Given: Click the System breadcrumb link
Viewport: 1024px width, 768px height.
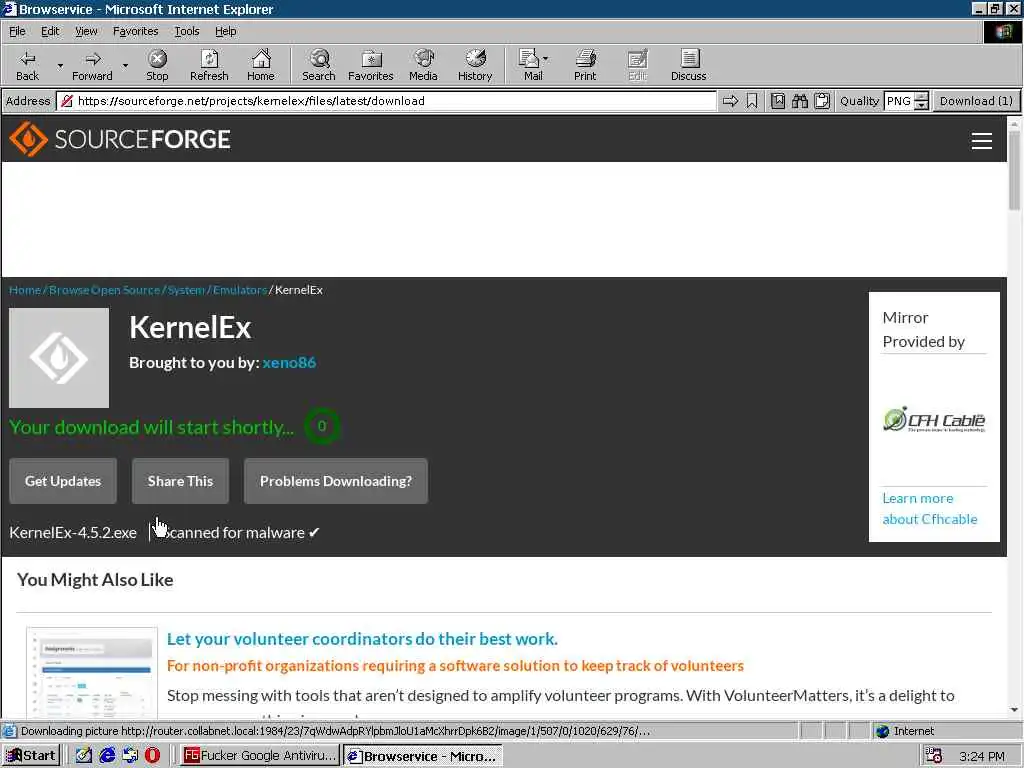Looking at the screenshot, I should click(x=186, y=290).
